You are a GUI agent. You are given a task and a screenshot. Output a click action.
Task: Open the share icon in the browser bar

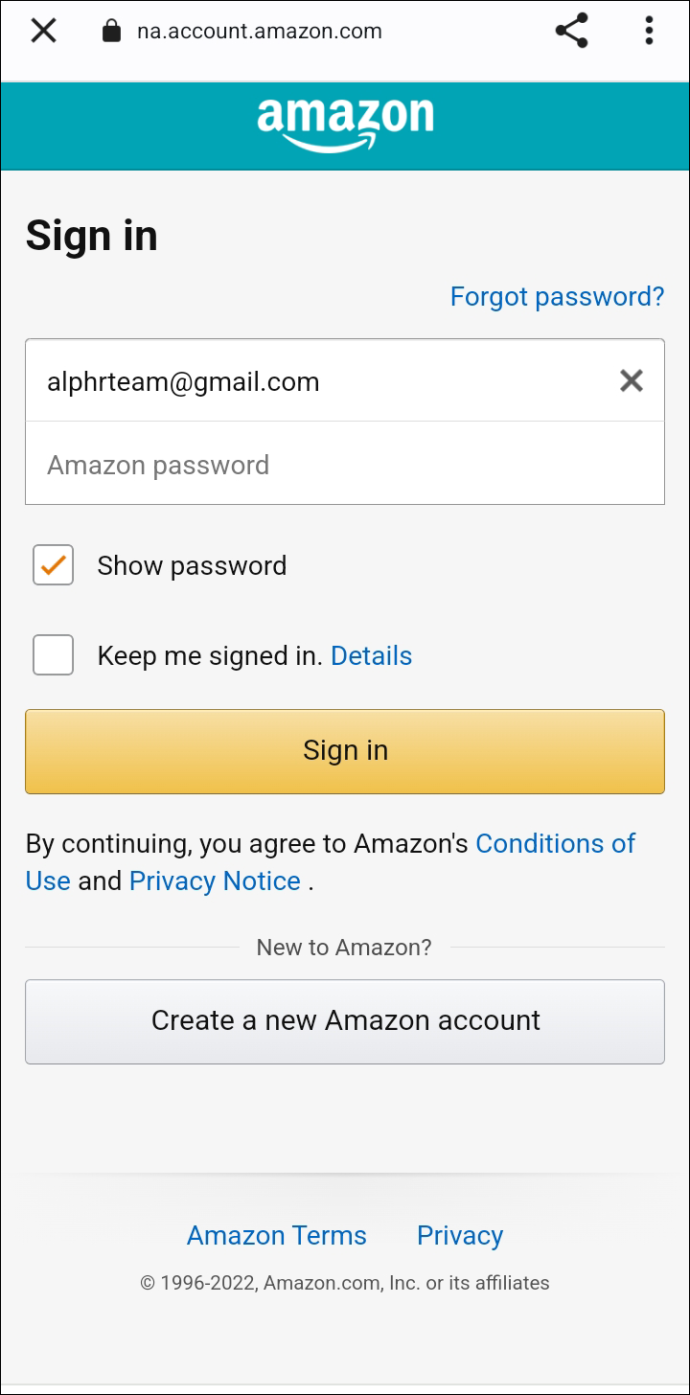point(572,31)
